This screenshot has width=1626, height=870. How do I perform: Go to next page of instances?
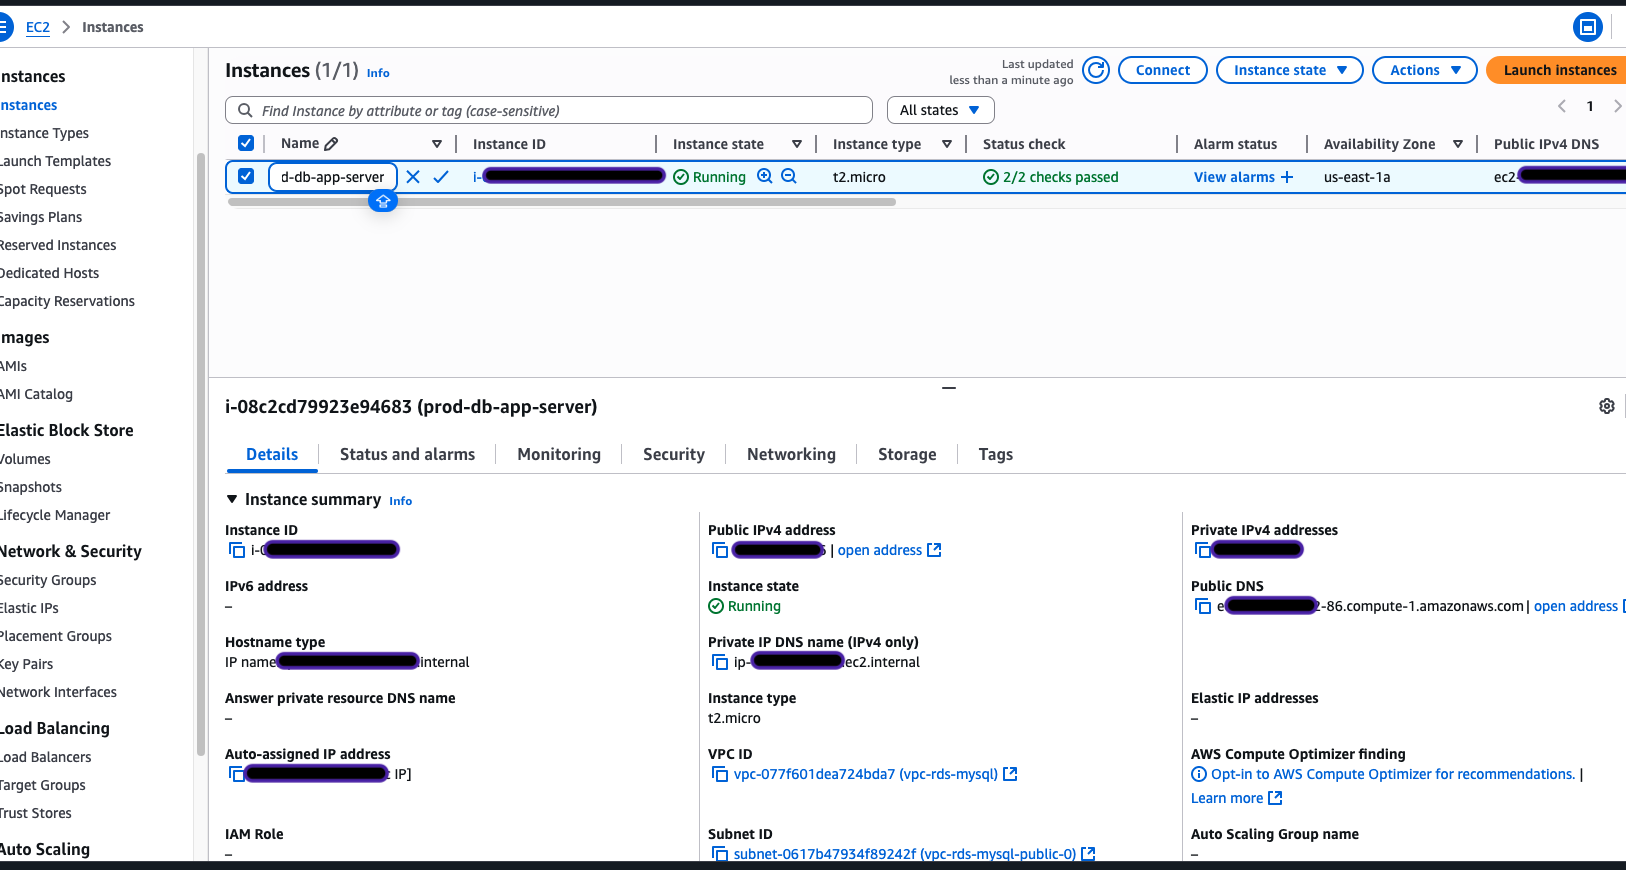click(1617, 106)
